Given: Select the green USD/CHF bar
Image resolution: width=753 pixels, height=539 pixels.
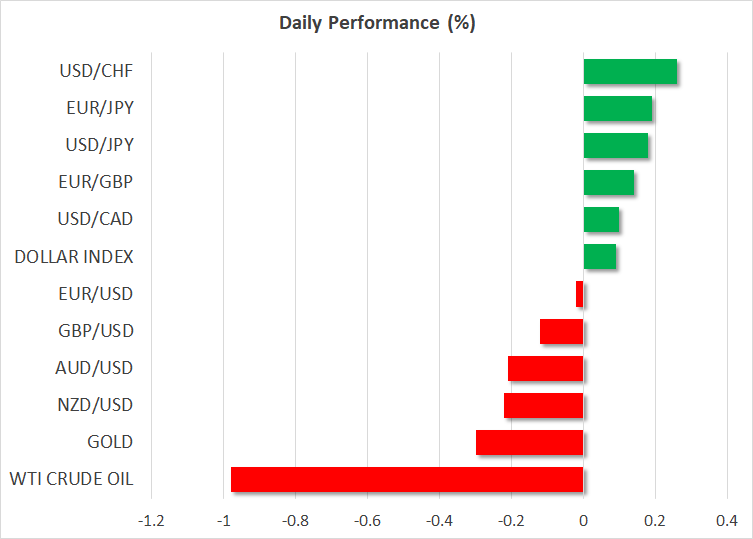Looking at the screenshot, I should 630,72.
